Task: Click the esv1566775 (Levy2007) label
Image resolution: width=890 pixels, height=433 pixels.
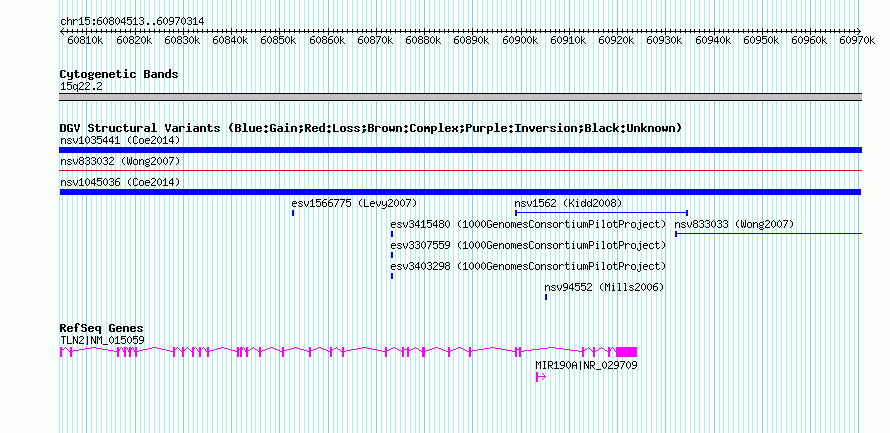Action: coord(354,203)
